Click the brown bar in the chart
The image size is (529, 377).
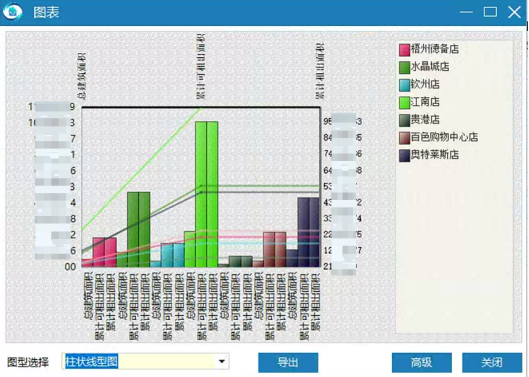tap(275, 249)
